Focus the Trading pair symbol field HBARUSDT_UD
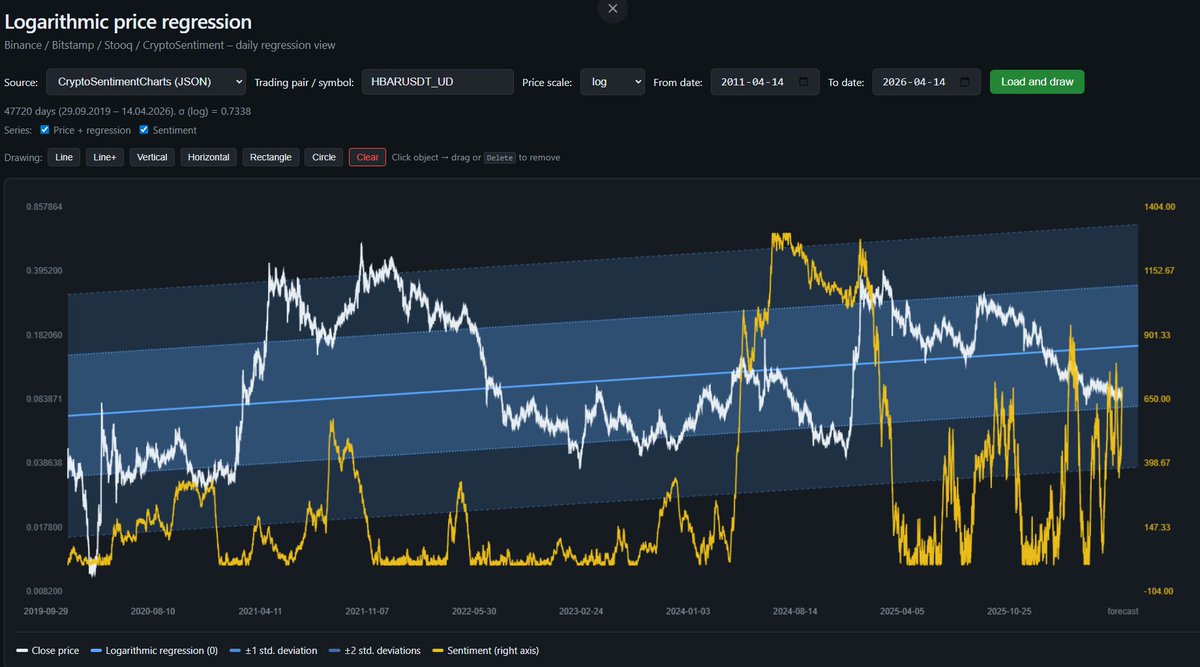Viewport: 1200px width, 667px height. 437,82
